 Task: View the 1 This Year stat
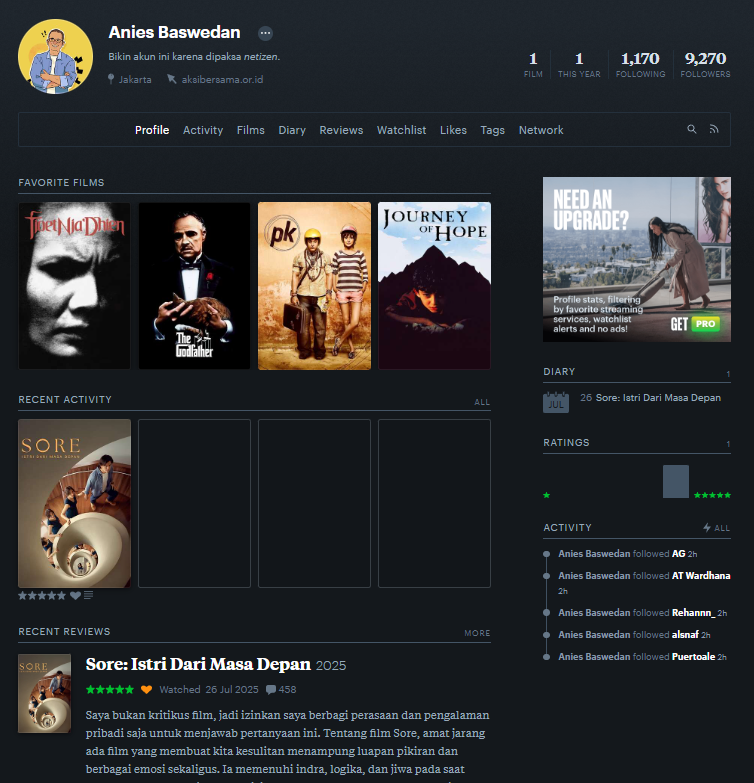click(x=579, y=64)
